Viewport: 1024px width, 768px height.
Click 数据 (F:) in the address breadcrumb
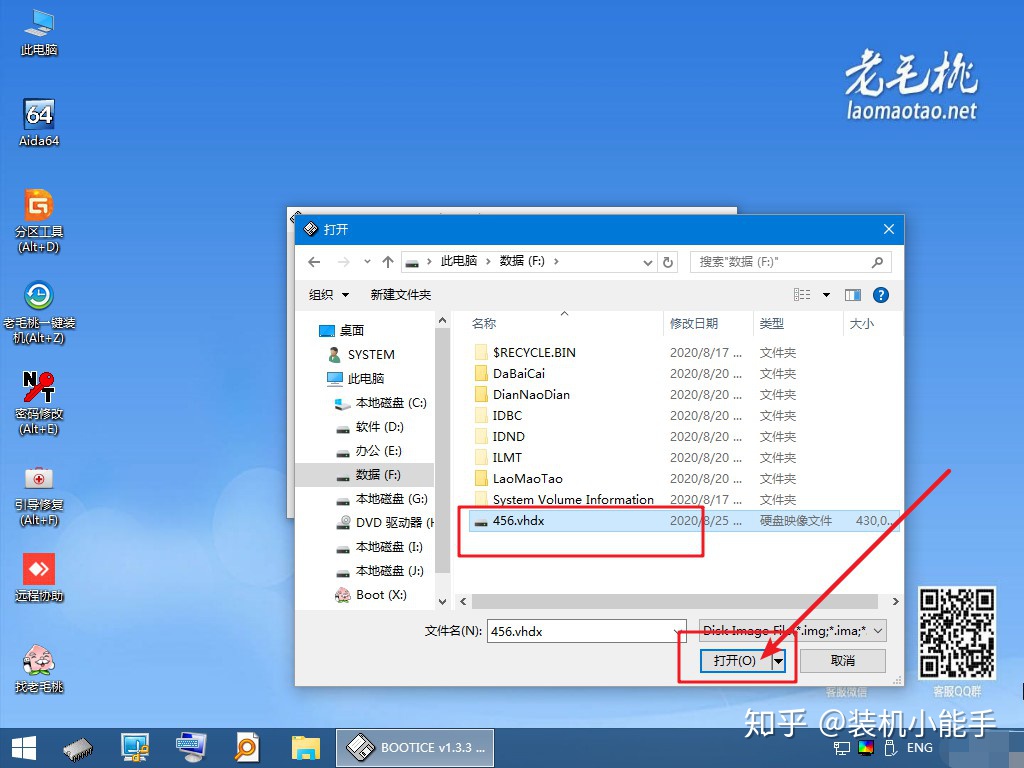522,261
